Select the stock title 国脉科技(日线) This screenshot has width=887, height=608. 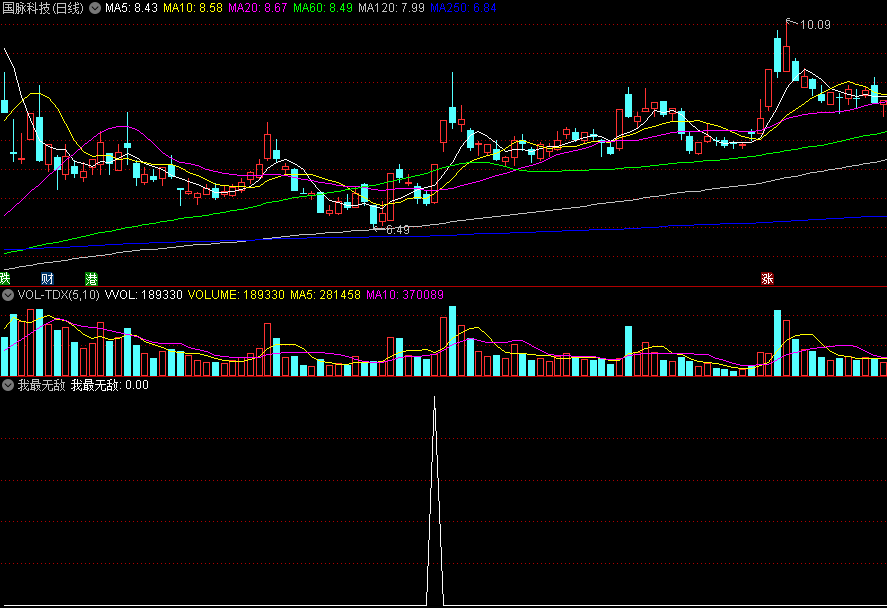coord(43,8)
